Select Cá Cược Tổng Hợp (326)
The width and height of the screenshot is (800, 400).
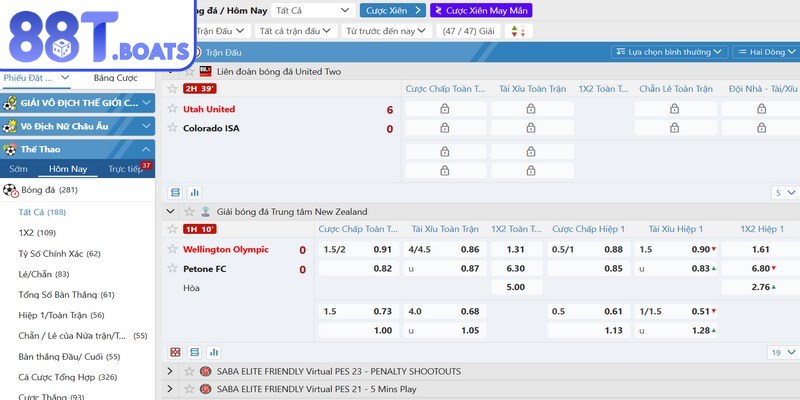click(x=68, y=377)
